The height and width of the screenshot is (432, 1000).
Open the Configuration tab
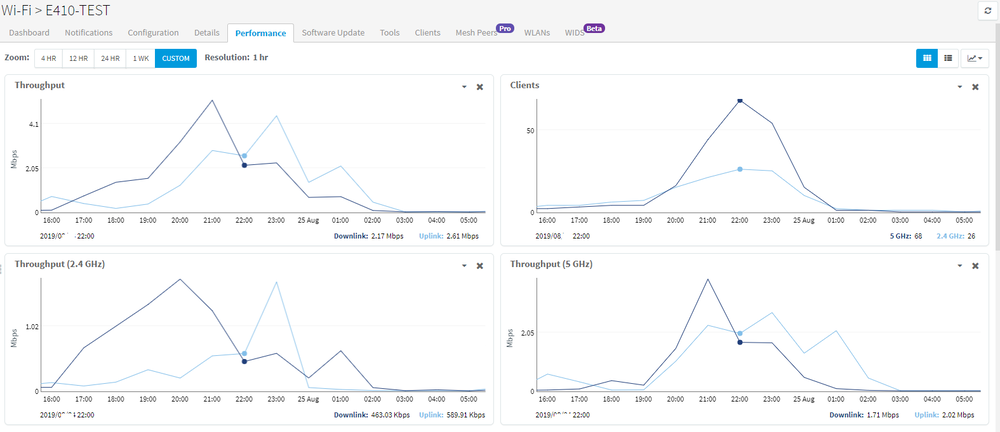pyautogui.click(x=153, y=33)
